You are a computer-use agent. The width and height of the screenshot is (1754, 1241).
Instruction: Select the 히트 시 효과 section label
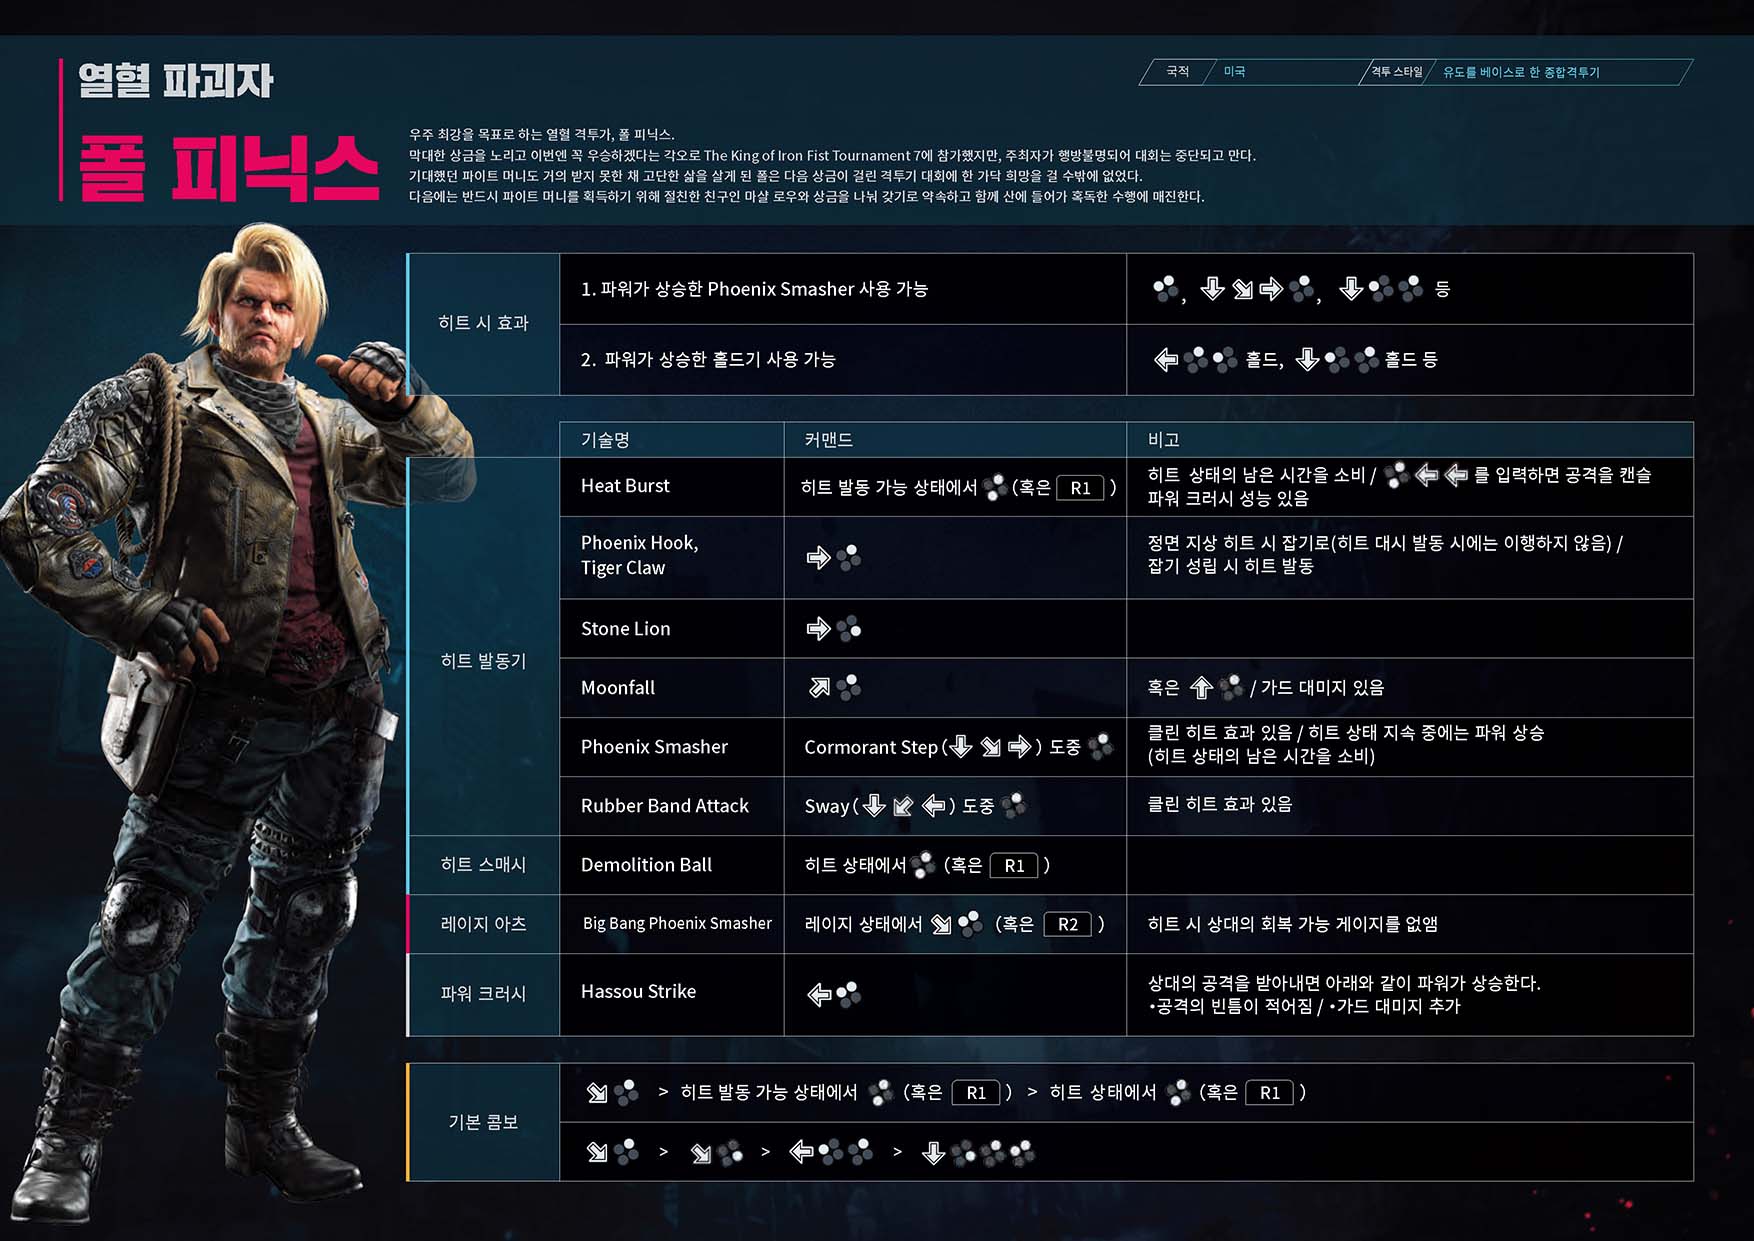pyautogui.click(x=483, y=323)
